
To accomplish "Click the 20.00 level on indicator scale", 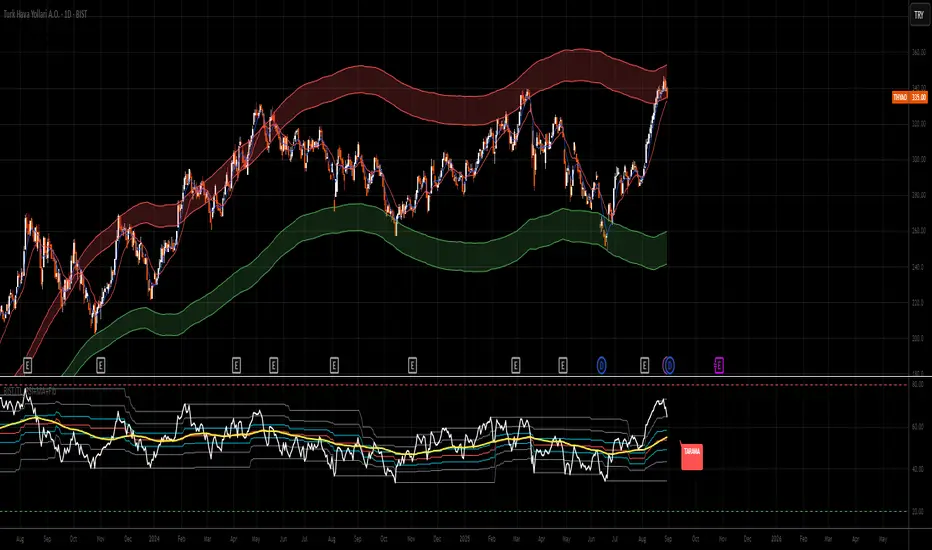I will (918, 511).
